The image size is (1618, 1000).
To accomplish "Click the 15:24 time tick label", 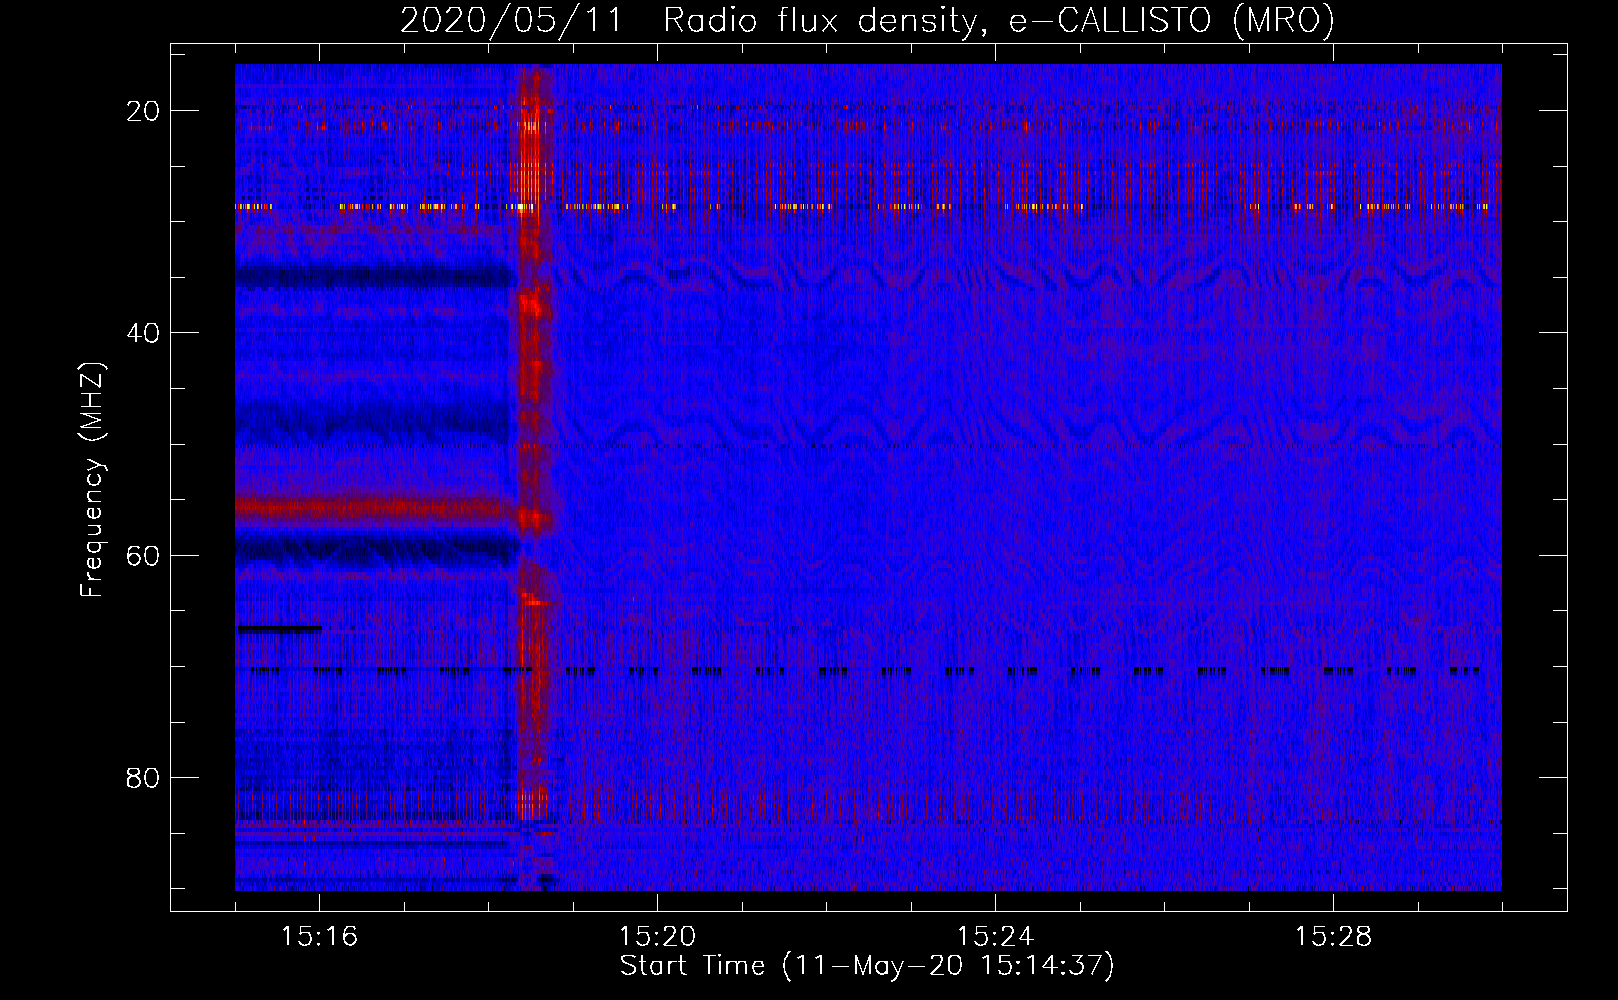I will coord(995,937).
